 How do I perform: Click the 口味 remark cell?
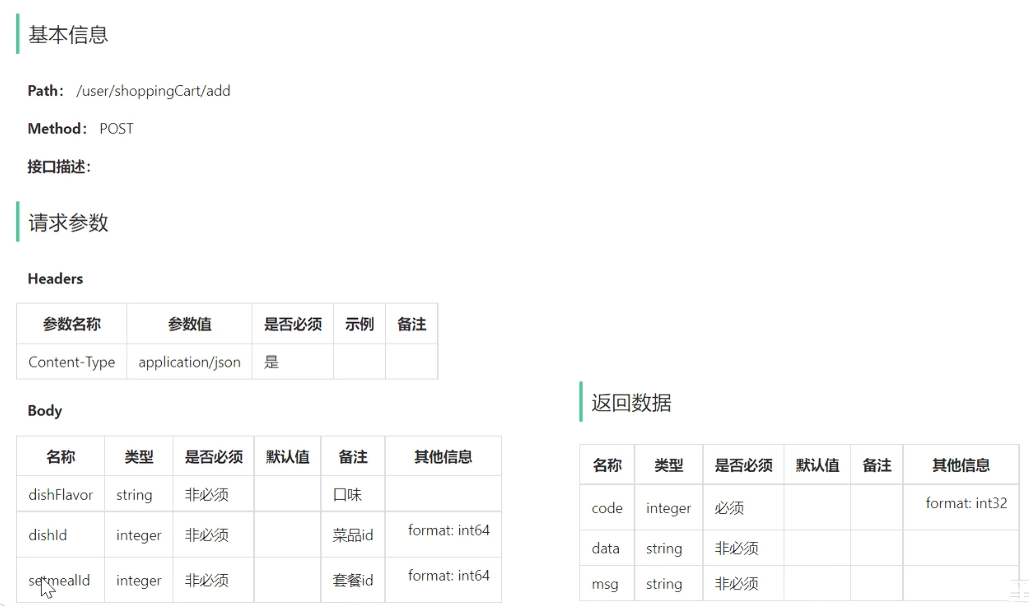coord(346,494)
